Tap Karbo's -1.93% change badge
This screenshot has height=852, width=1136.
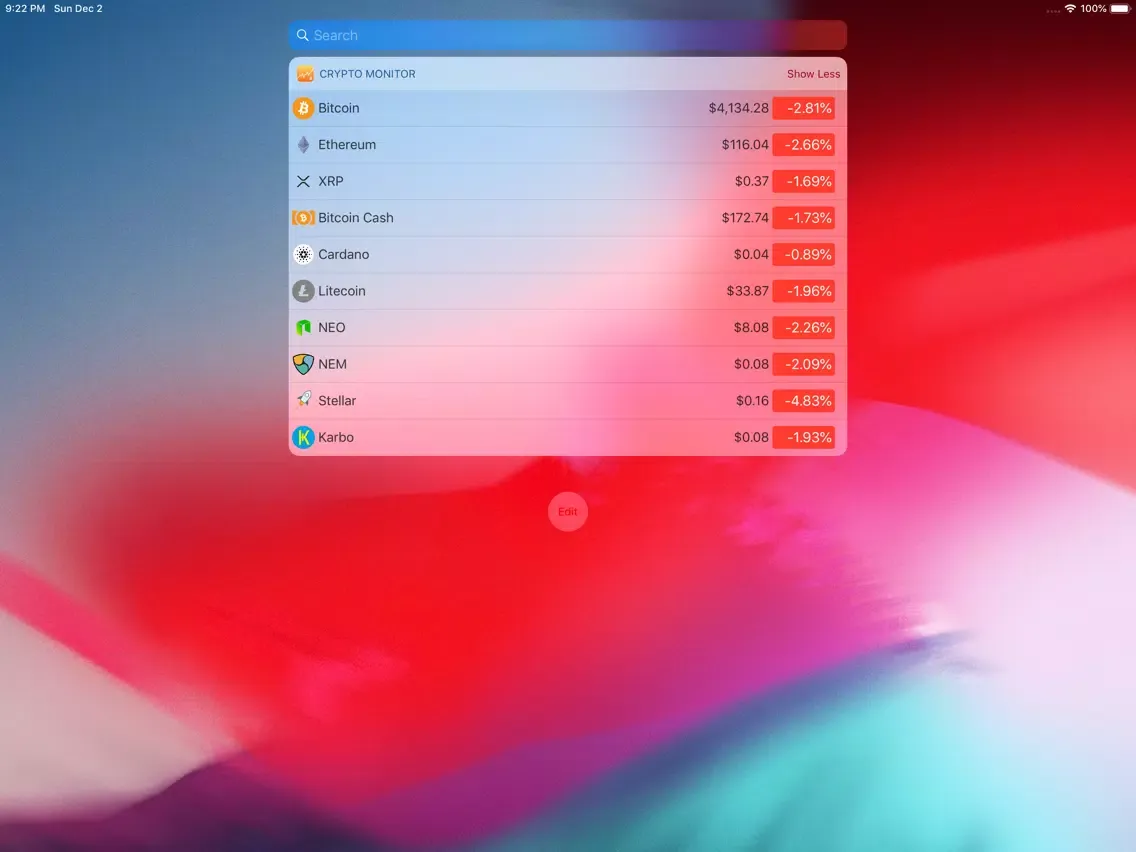coord(803,438)
